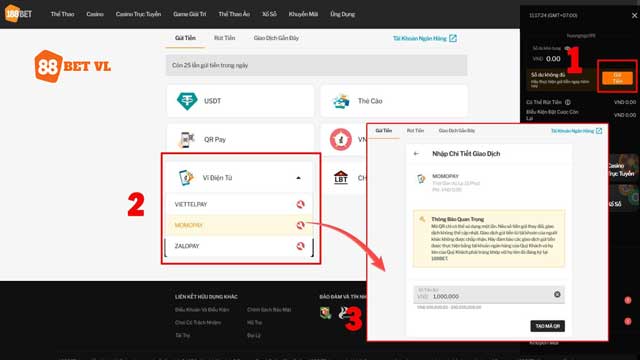The image size is (640, 360).
Task: Open Tài Khoản Ngân Hàng link in inset panel
Action: (572, 131)
